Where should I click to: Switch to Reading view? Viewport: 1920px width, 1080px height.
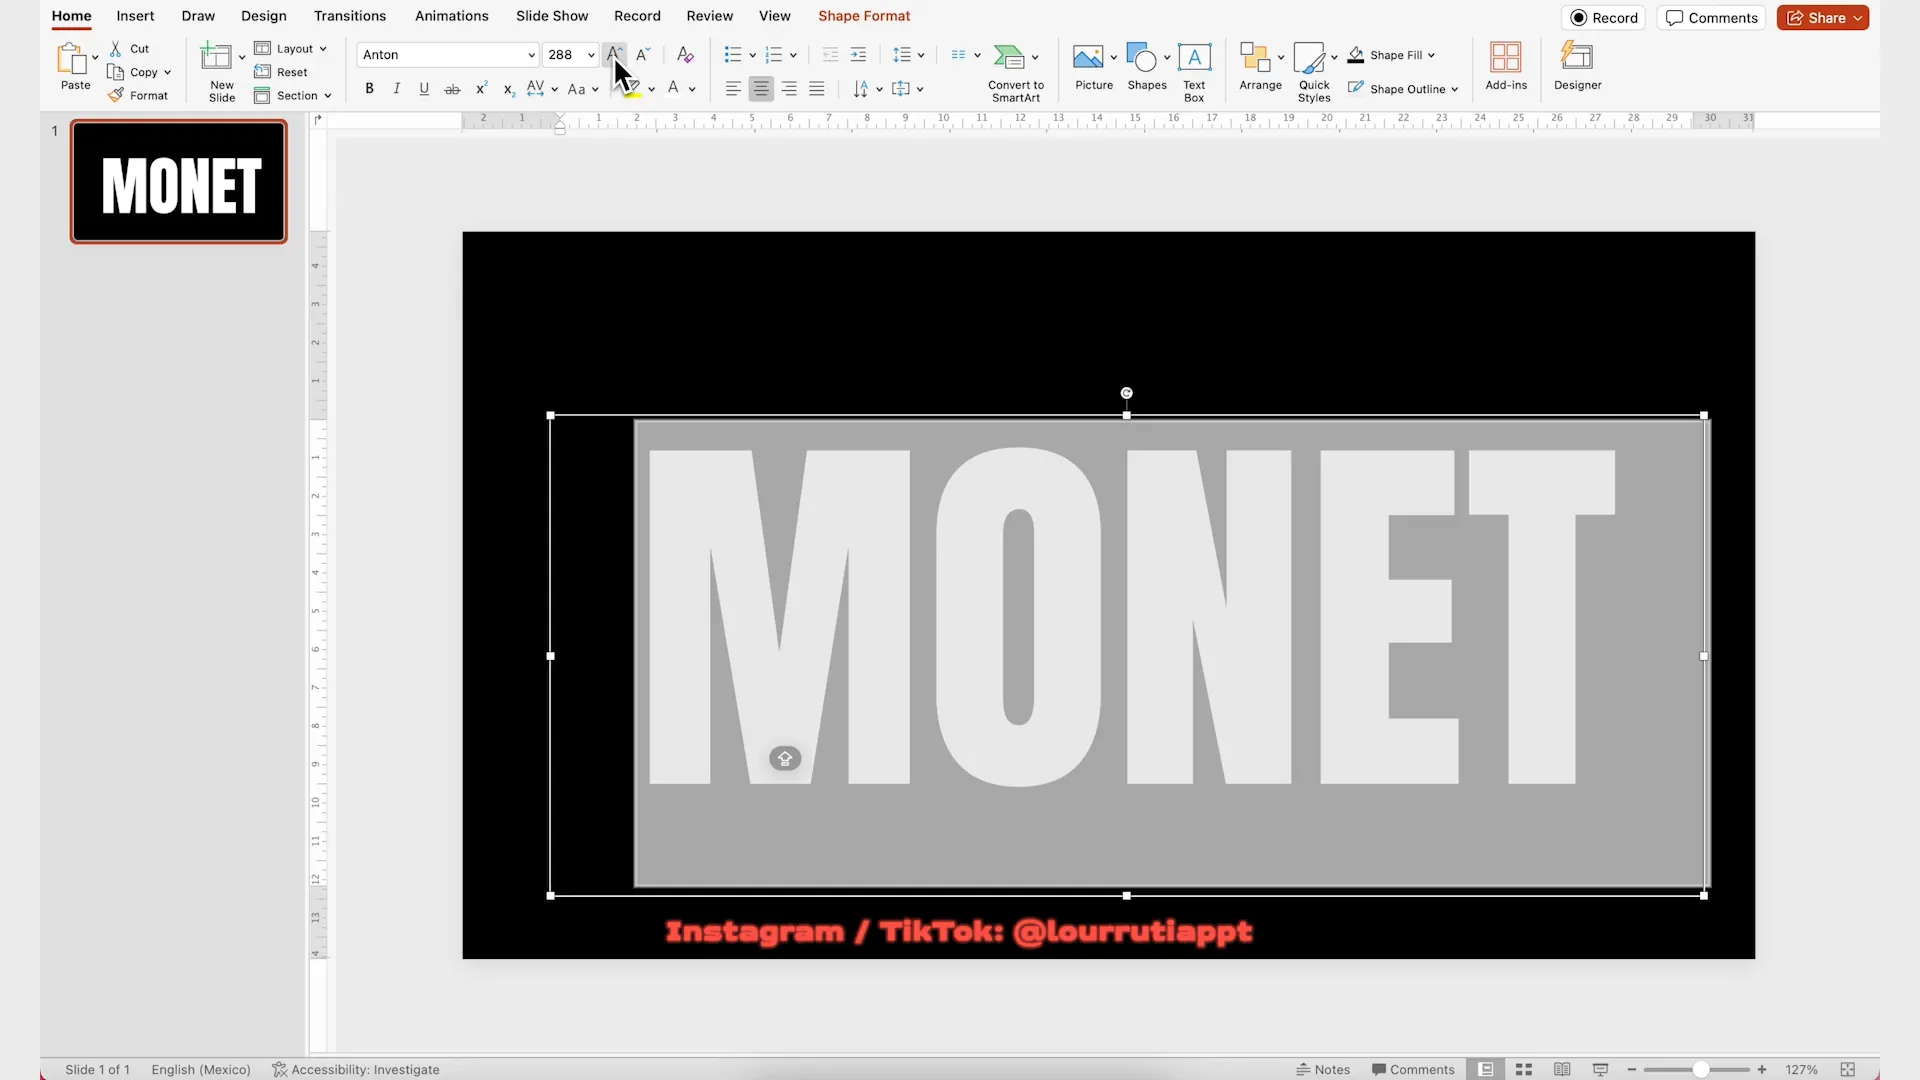(x=1562, y=1069)
